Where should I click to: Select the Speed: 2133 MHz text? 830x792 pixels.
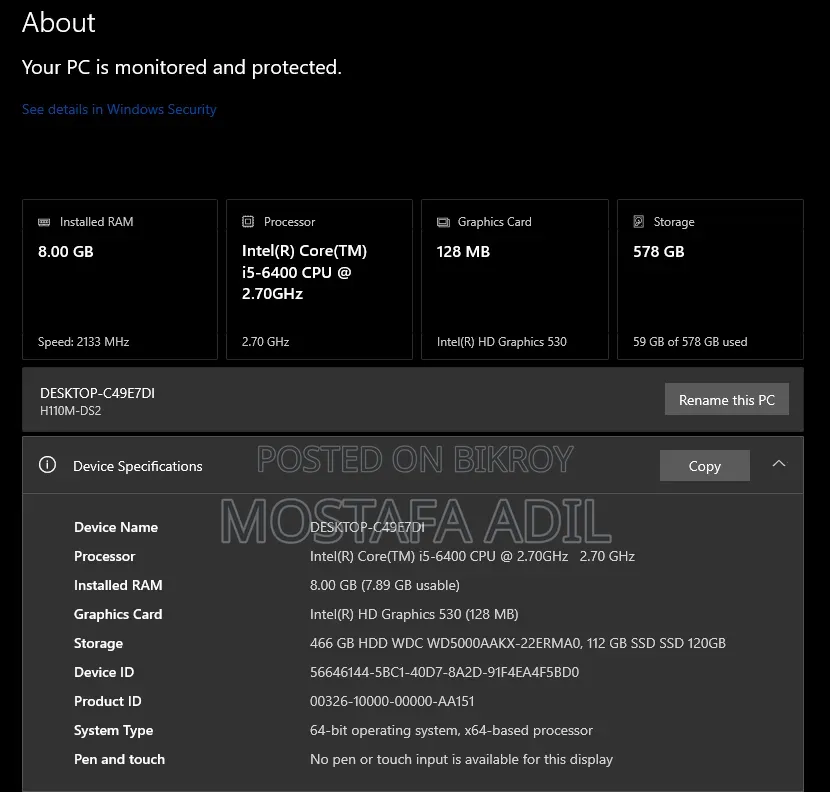coord(84,342)
